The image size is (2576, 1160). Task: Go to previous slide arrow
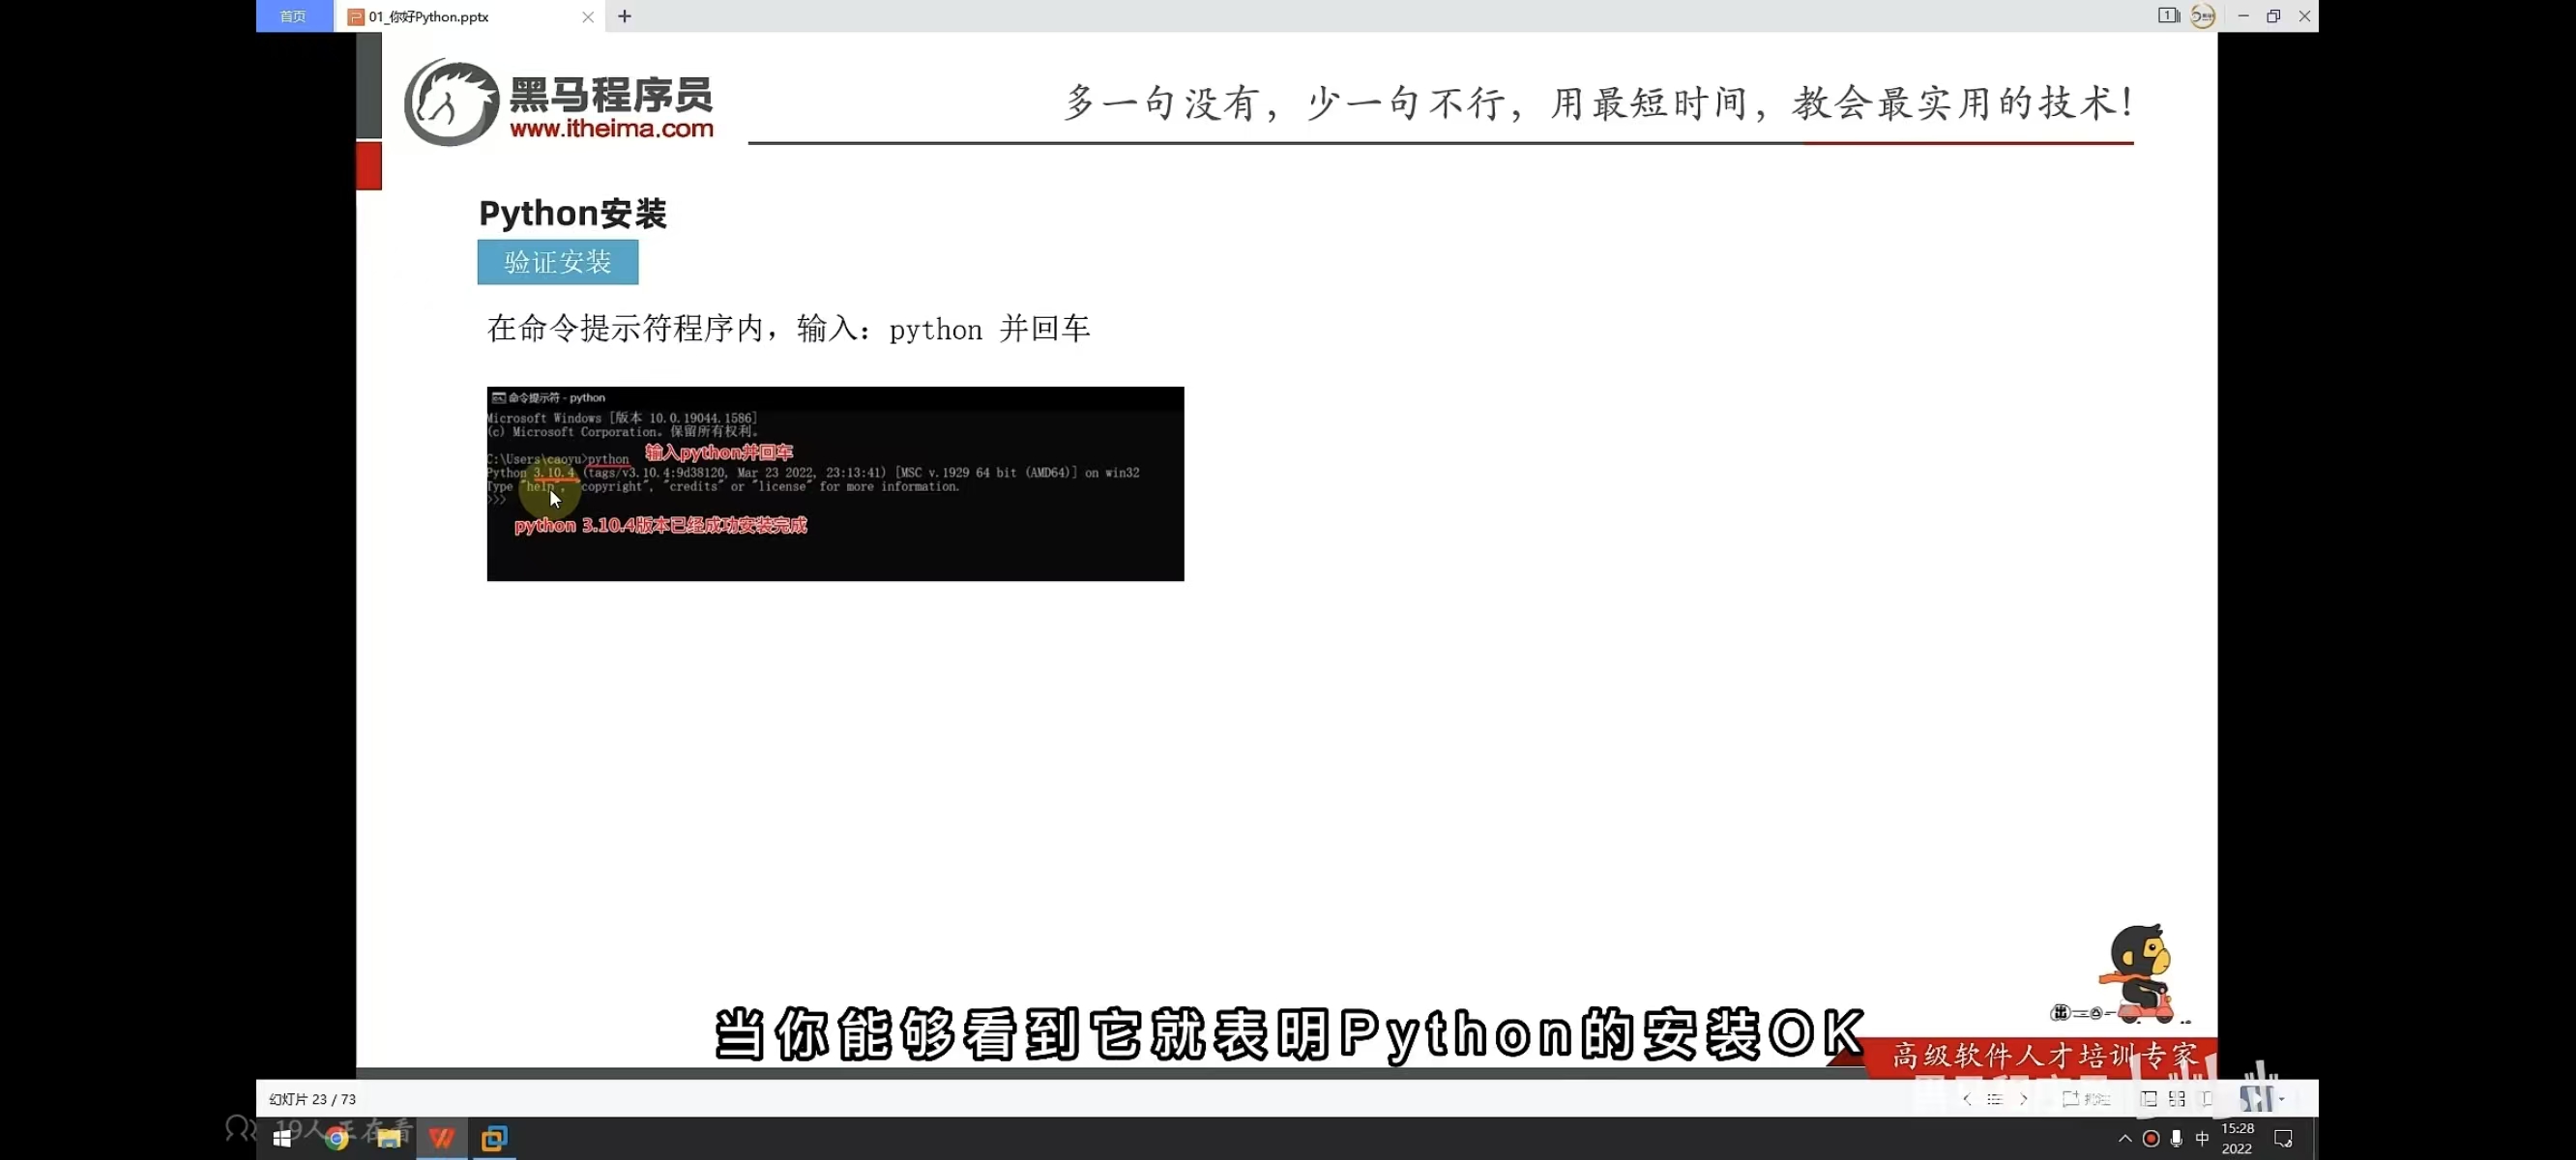[x=1967, y=1099]
